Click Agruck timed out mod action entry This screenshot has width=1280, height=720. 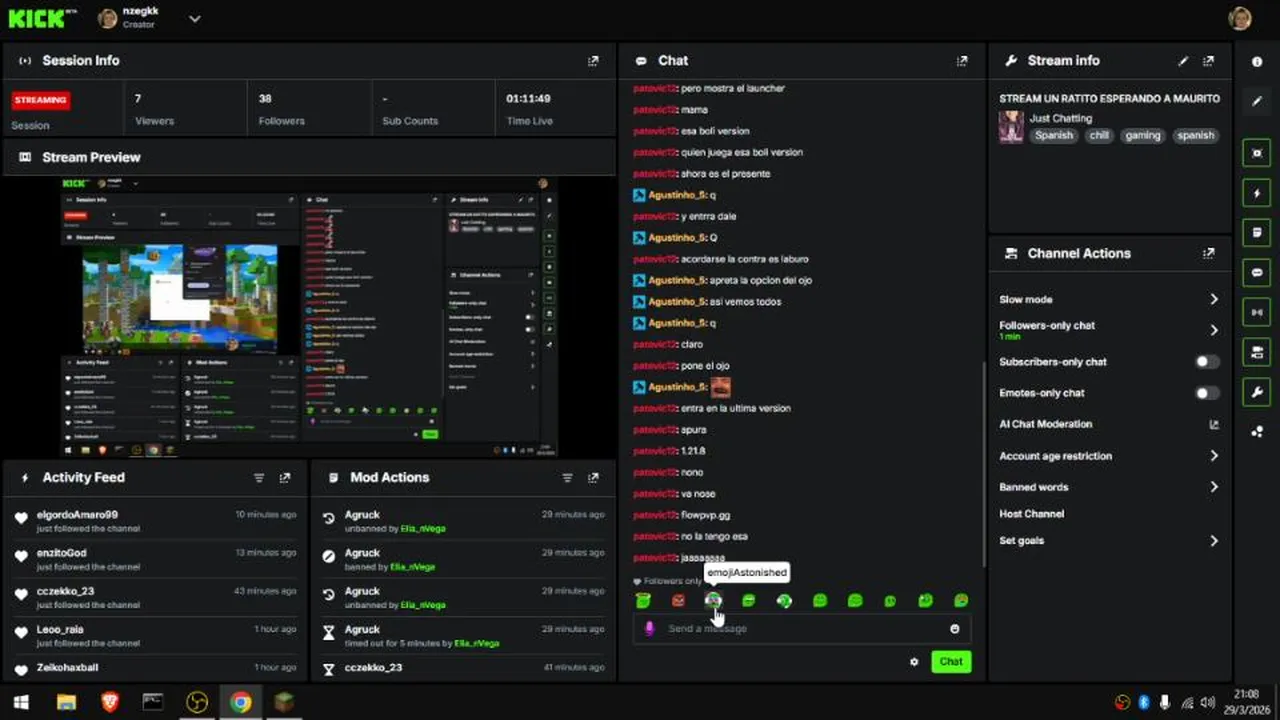click(464, 636)
